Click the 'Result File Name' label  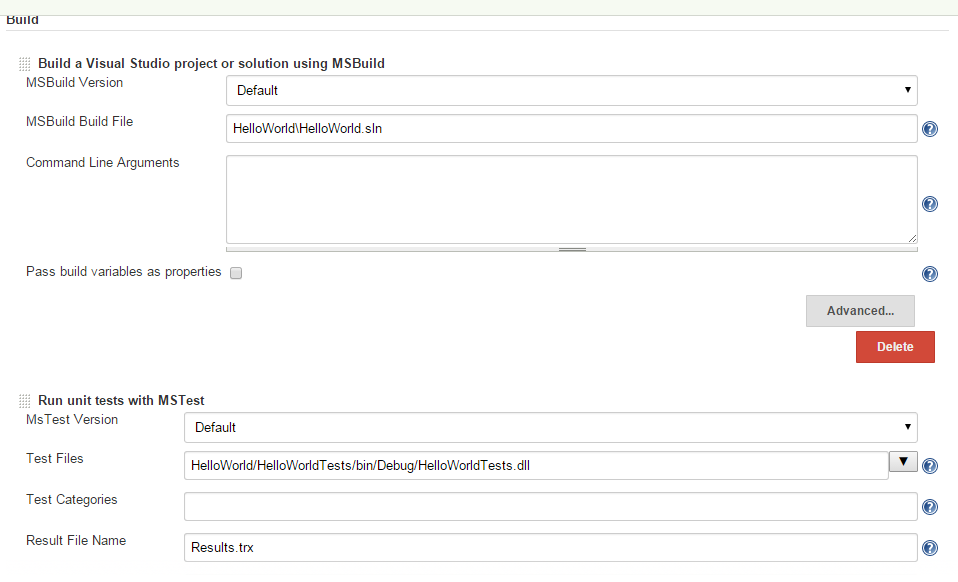[x=76, y=540]
